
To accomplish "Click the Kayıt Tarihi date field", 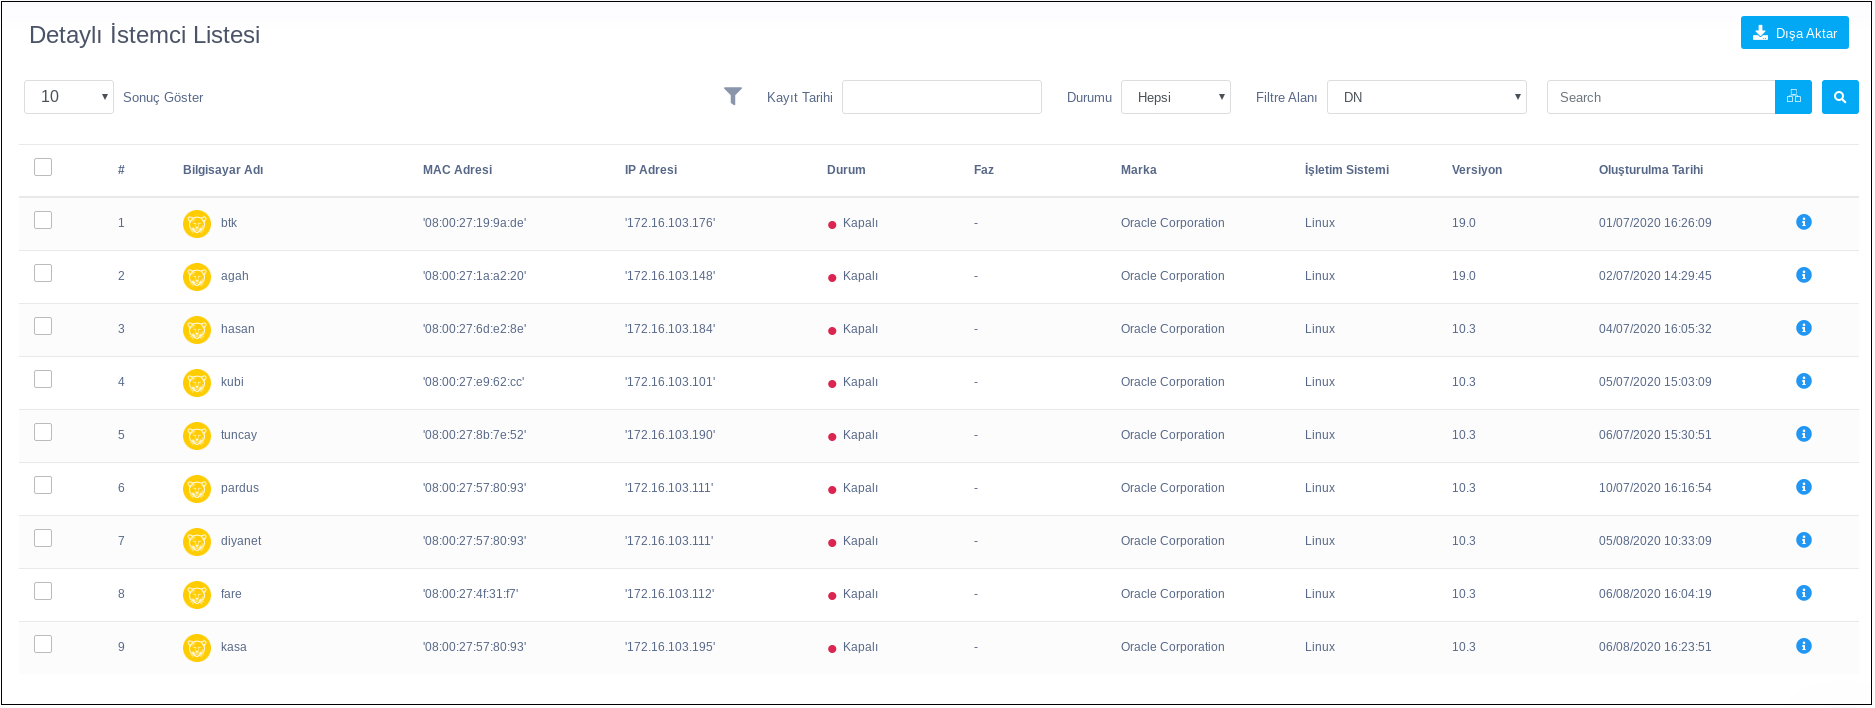I will tap(941, 97).
